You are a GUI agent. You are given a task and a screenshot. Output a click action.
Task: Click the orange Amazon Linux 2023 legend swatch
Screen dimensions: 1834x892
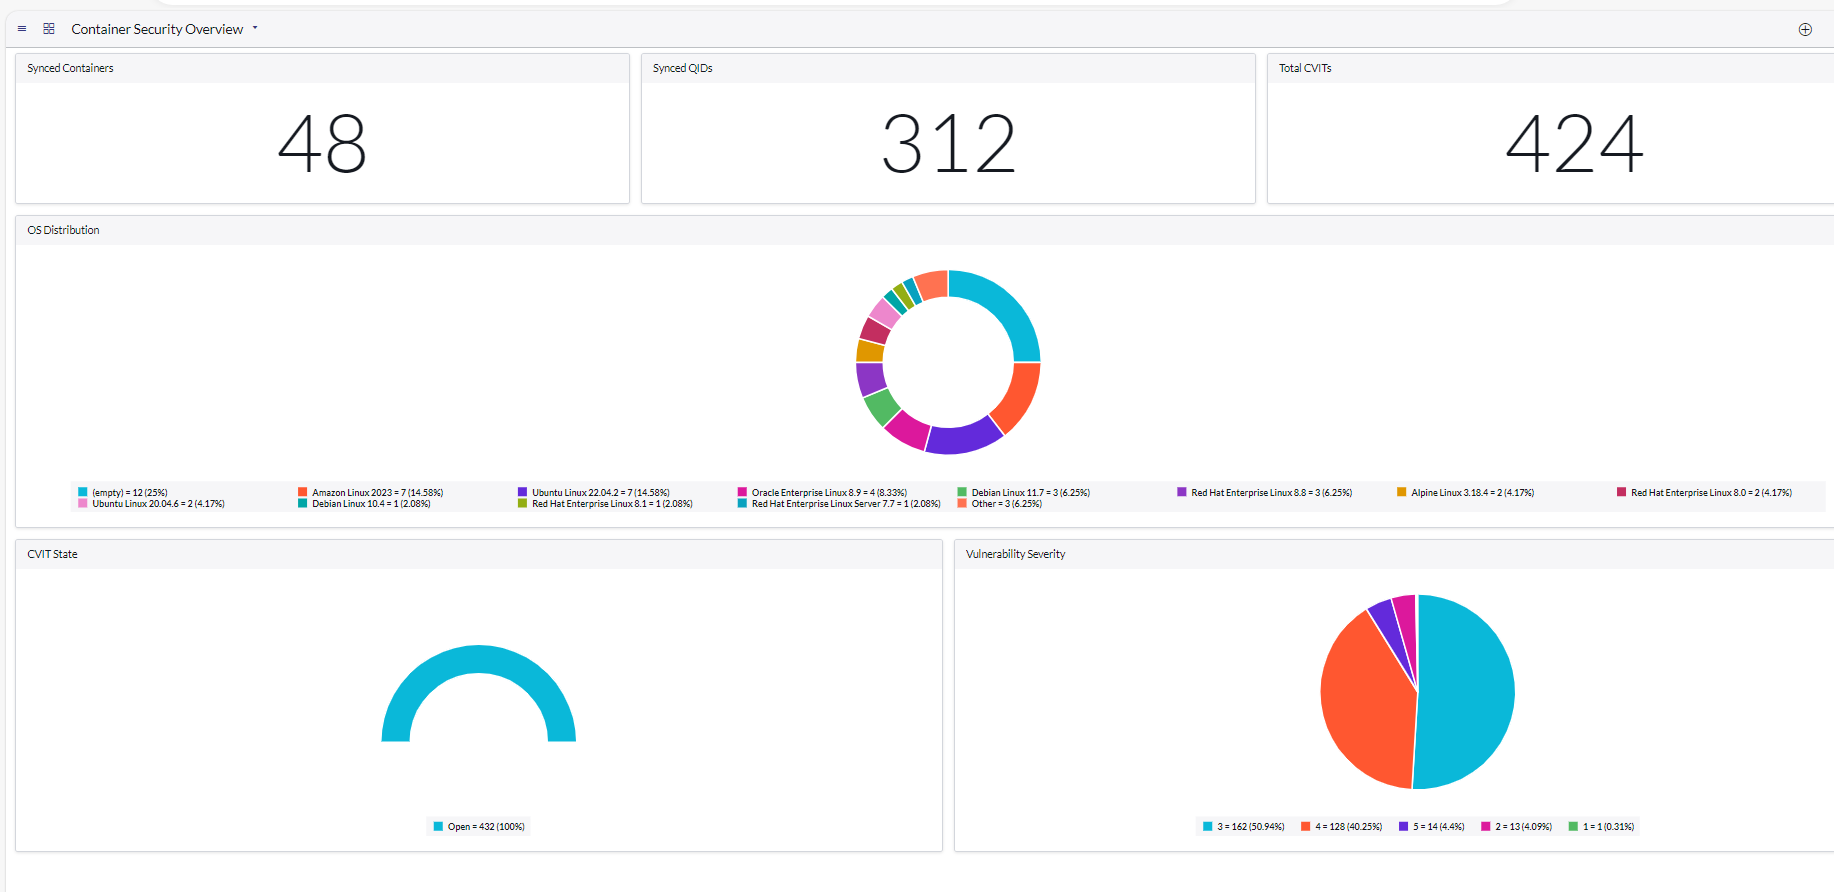(303, 492)
